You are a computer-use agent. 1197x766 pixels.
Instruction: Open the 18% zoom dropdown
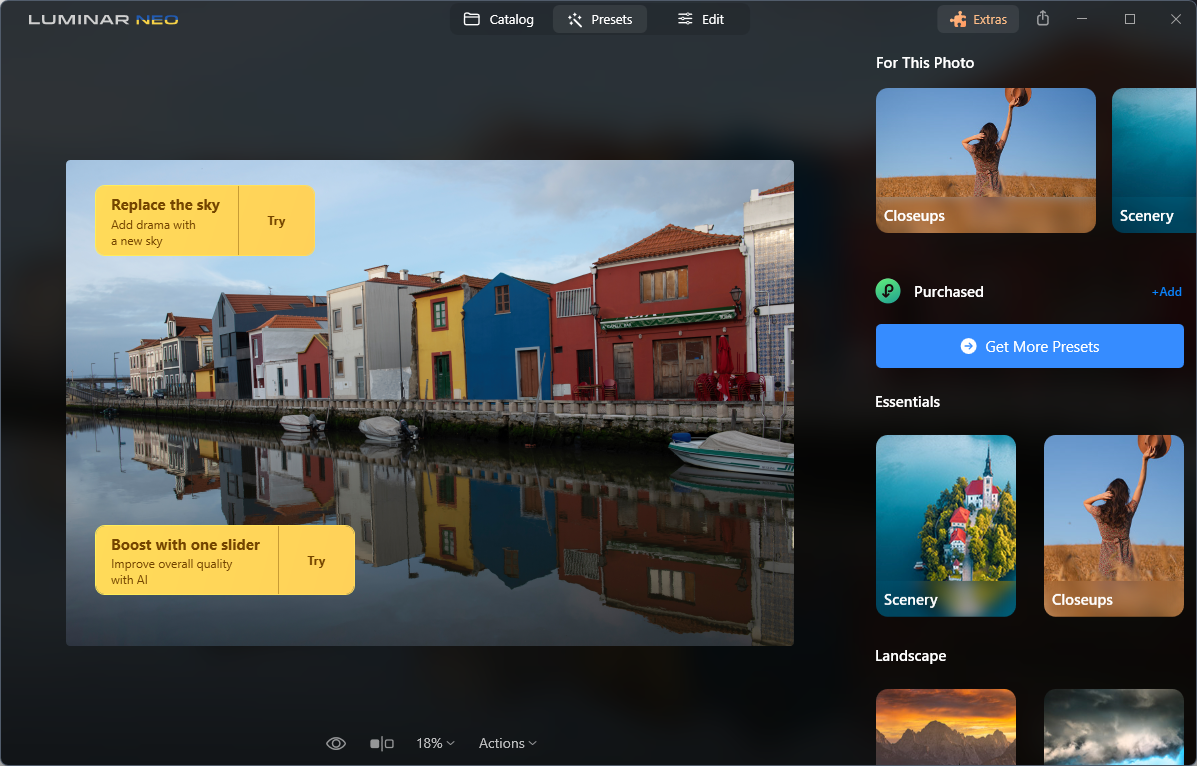(x=435, y=743)
